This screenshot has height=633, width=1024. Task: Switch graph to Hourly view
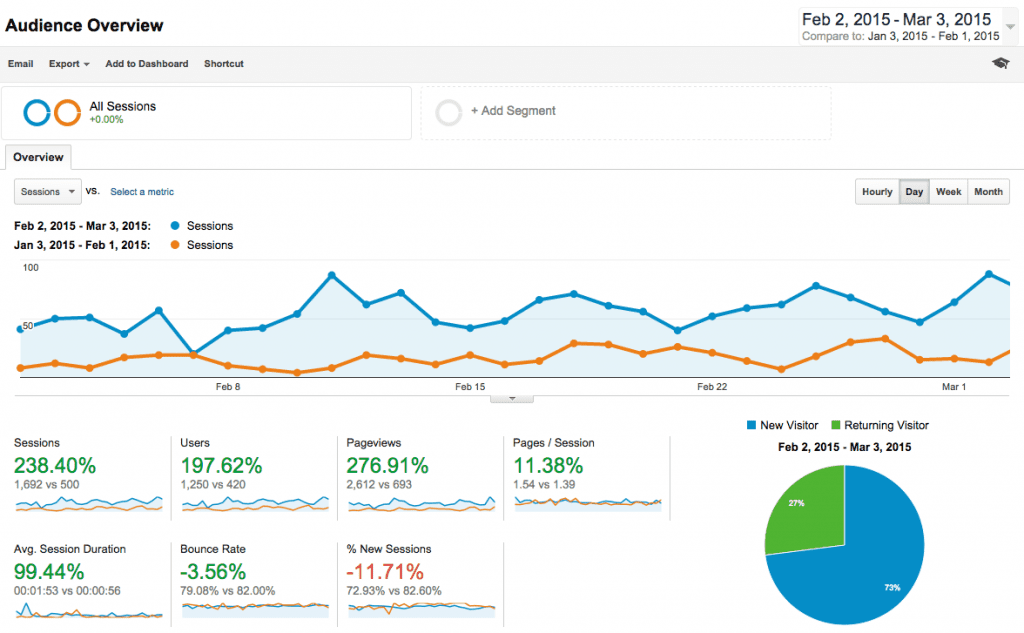pos(877,192)
